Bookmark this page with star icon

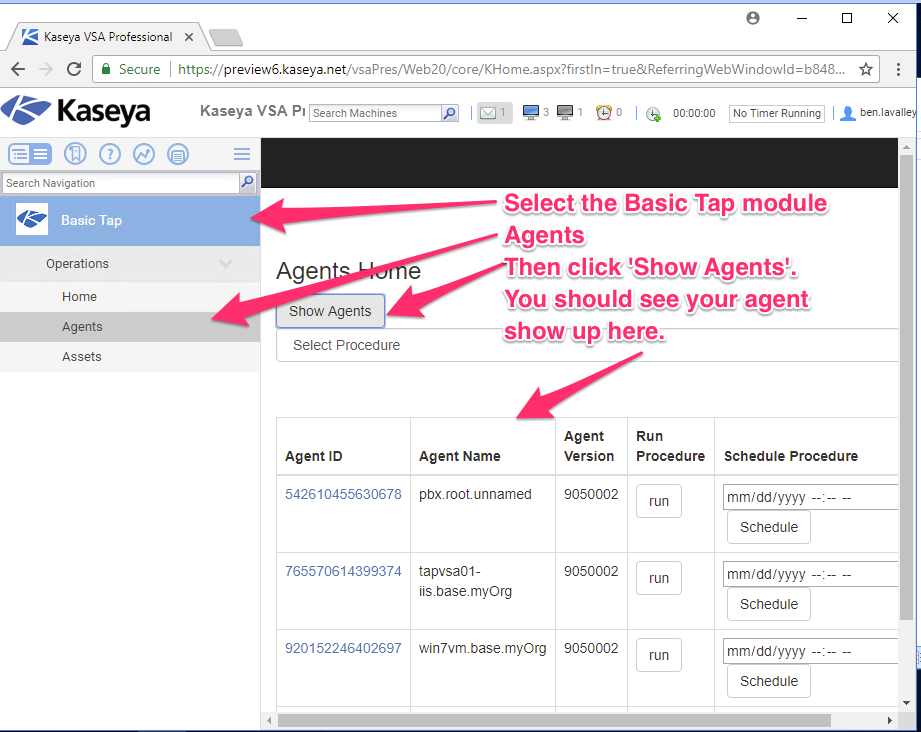866,69
